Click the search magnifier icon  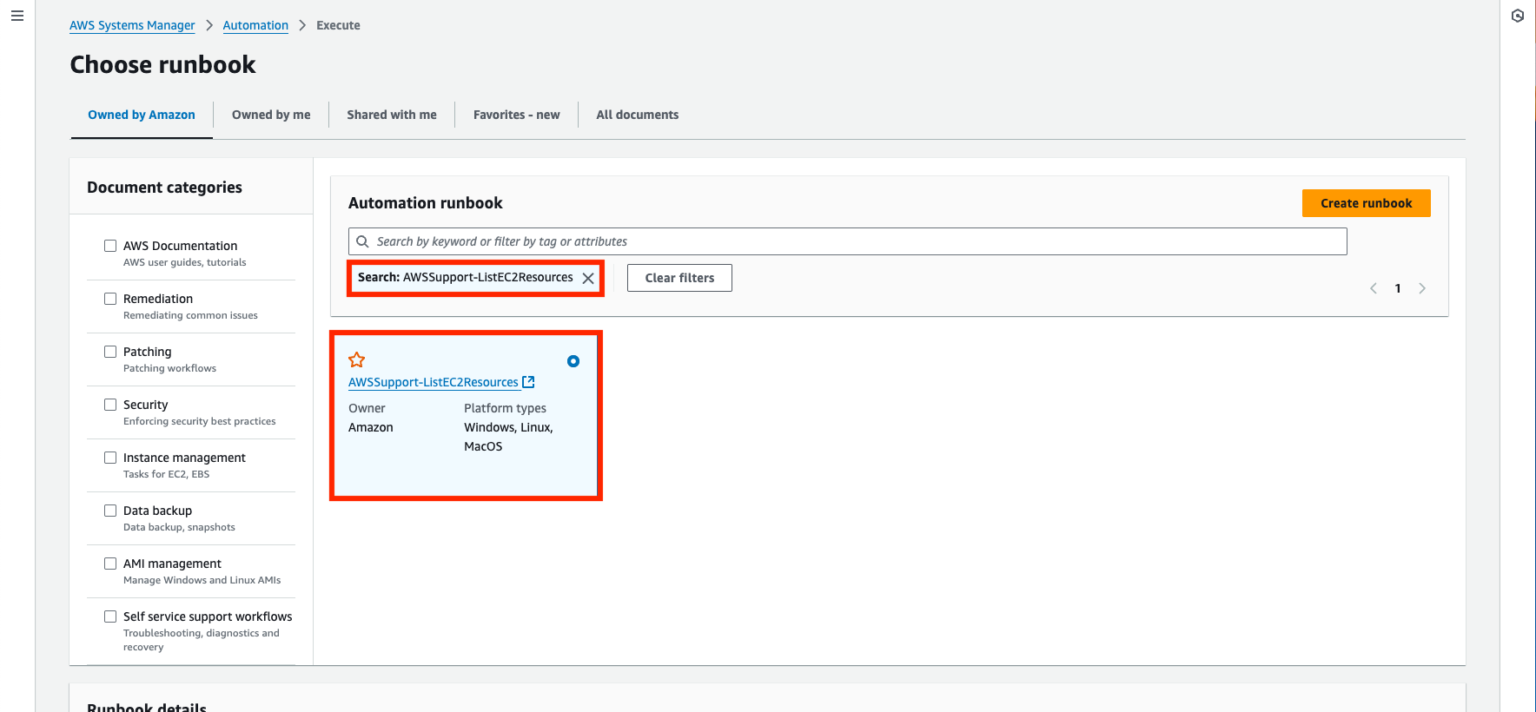click(x=362, y=241)
